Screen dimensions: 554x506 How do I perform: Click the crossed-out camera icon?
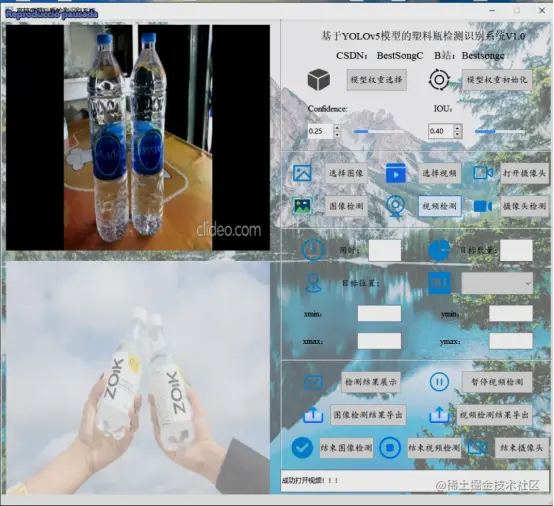[477, 448]
